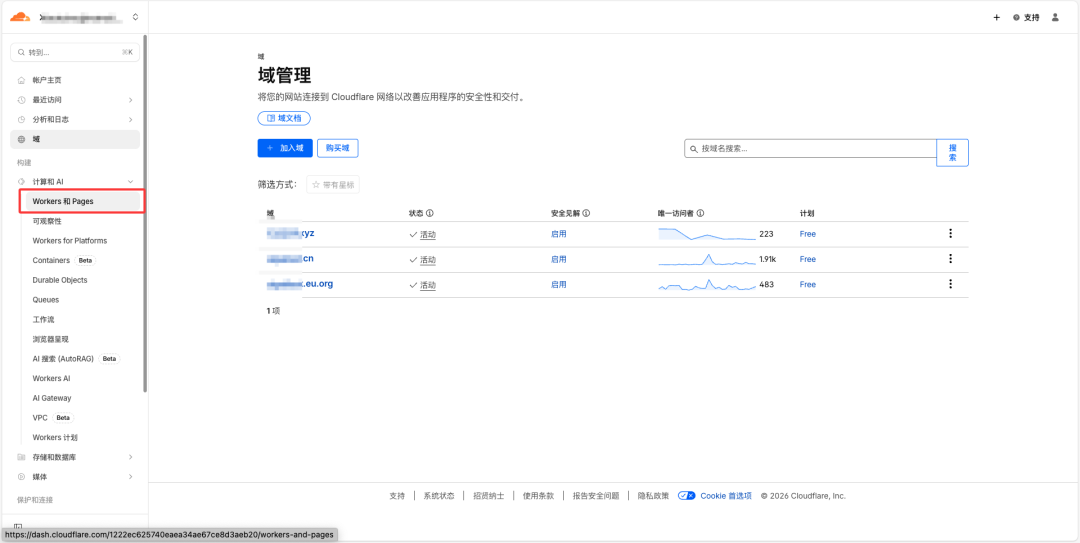Click the 购买域 button
Screen dimensions: 1080x543
[x=338, y=147]
